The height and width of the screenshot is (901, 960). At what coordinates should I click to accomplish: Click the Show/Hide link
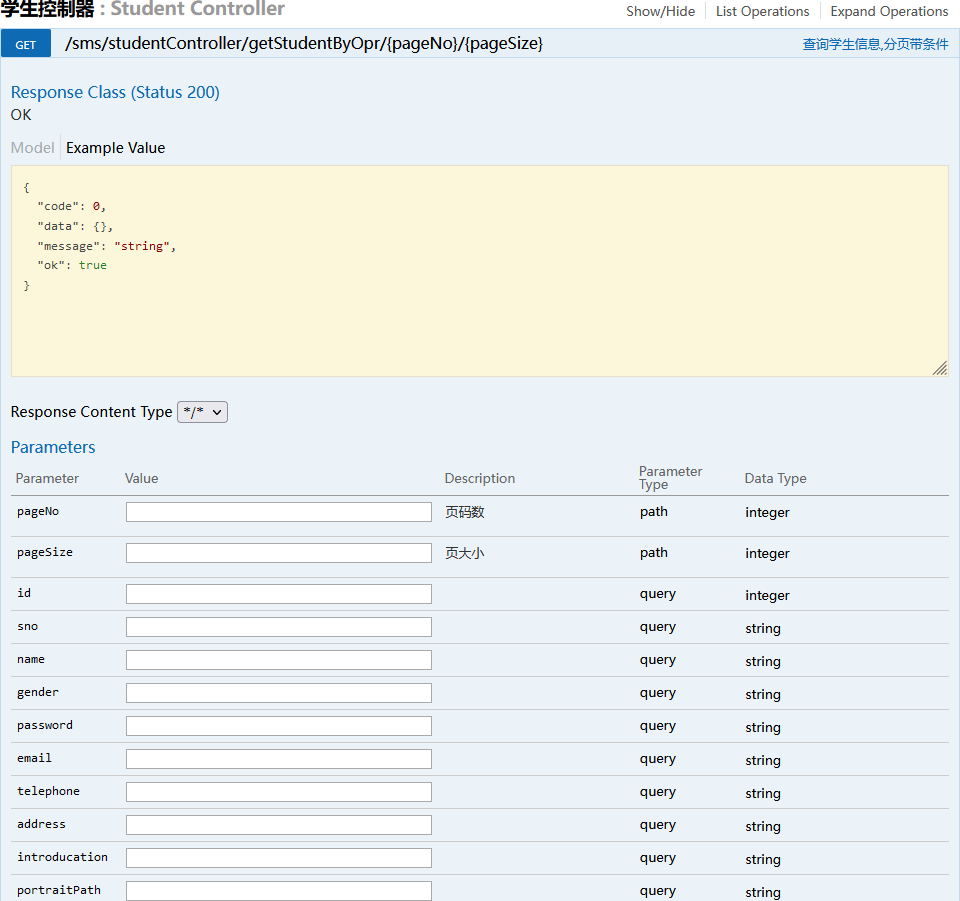[x=660, y=12]
